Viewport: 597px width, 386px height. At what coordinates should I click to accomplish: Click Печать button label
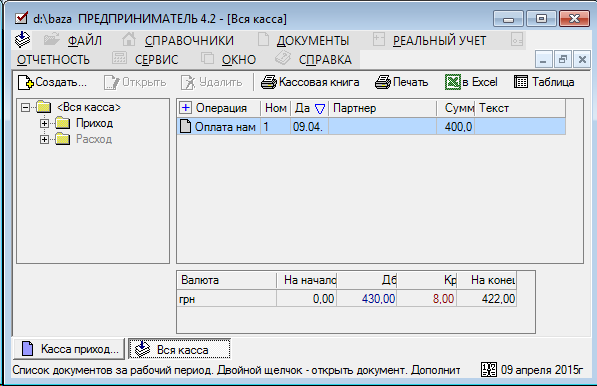tap(410, 82)
